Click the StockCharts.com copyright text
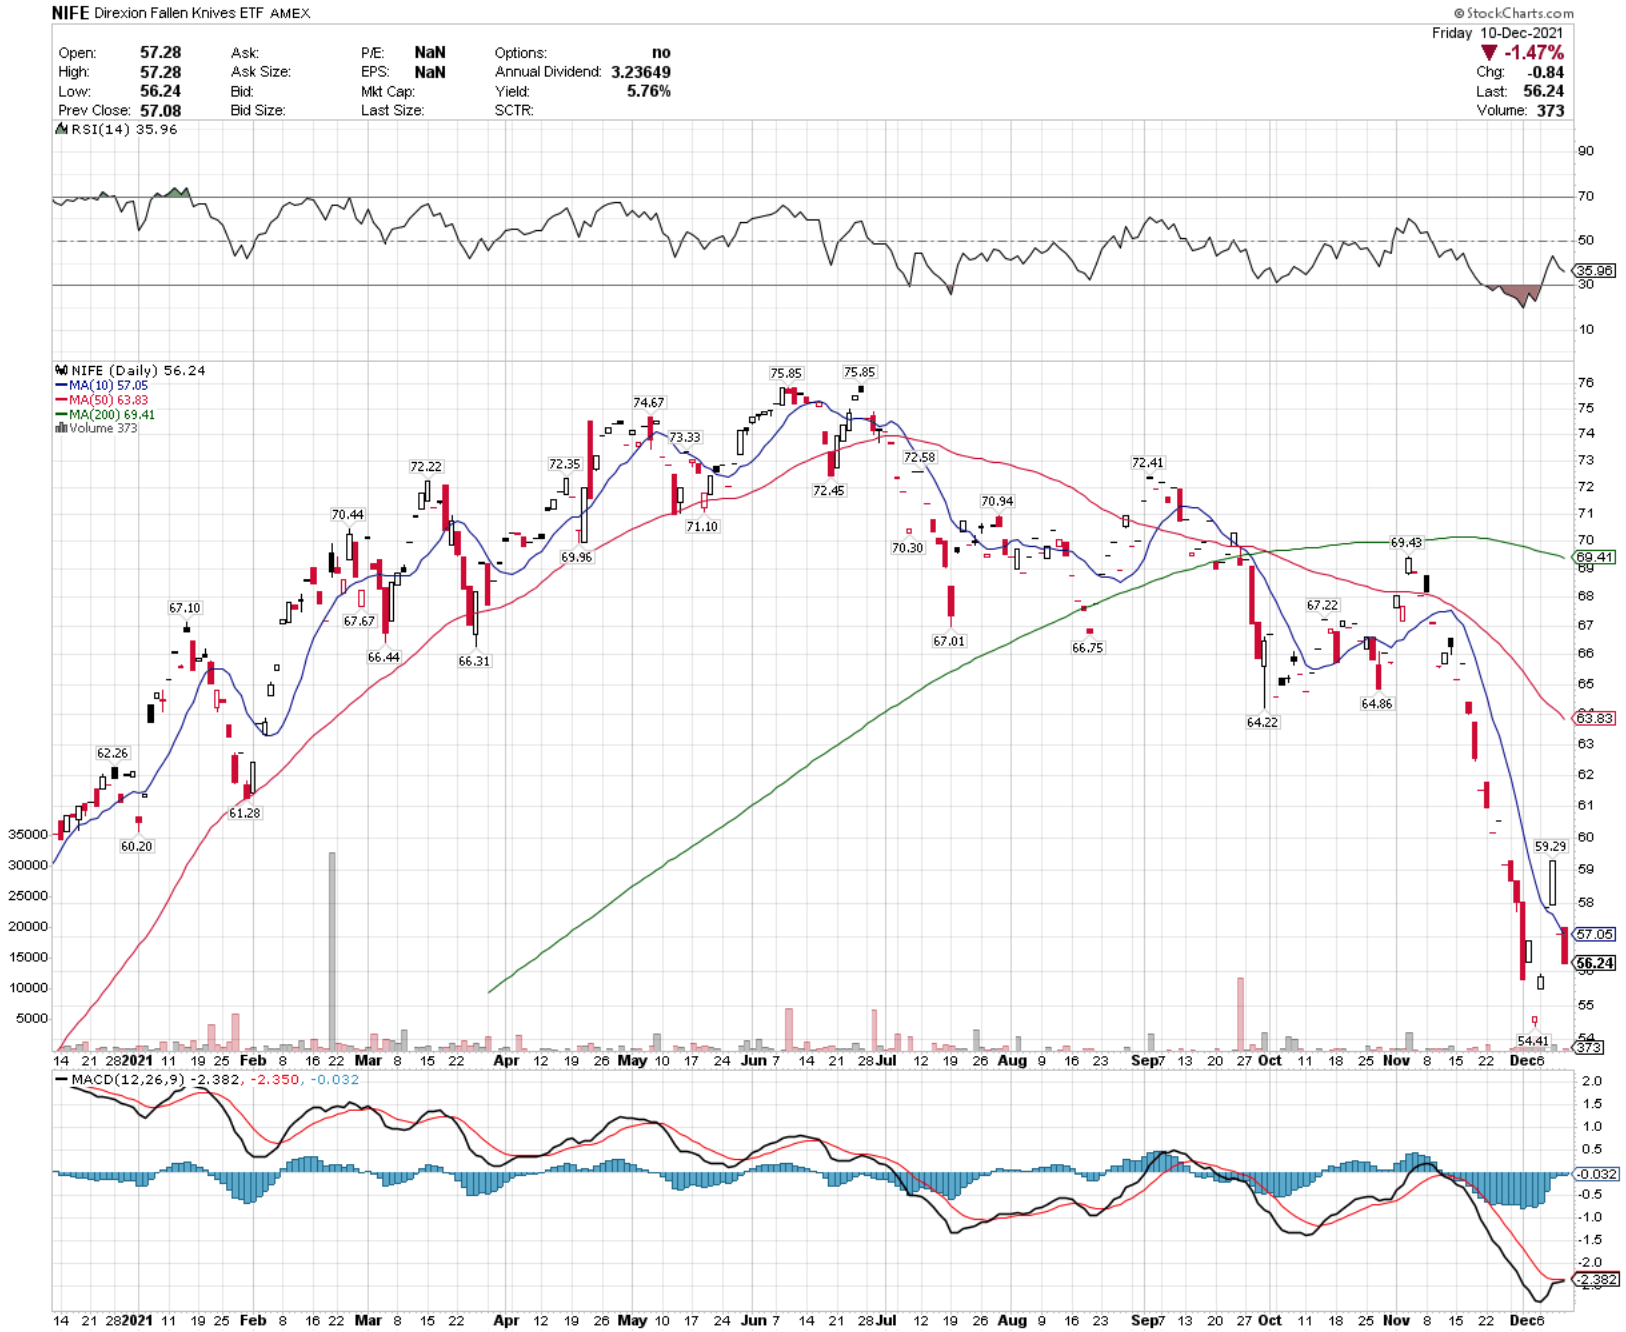This screenshot has height=1332, width=1626. tap(1513, 13)
